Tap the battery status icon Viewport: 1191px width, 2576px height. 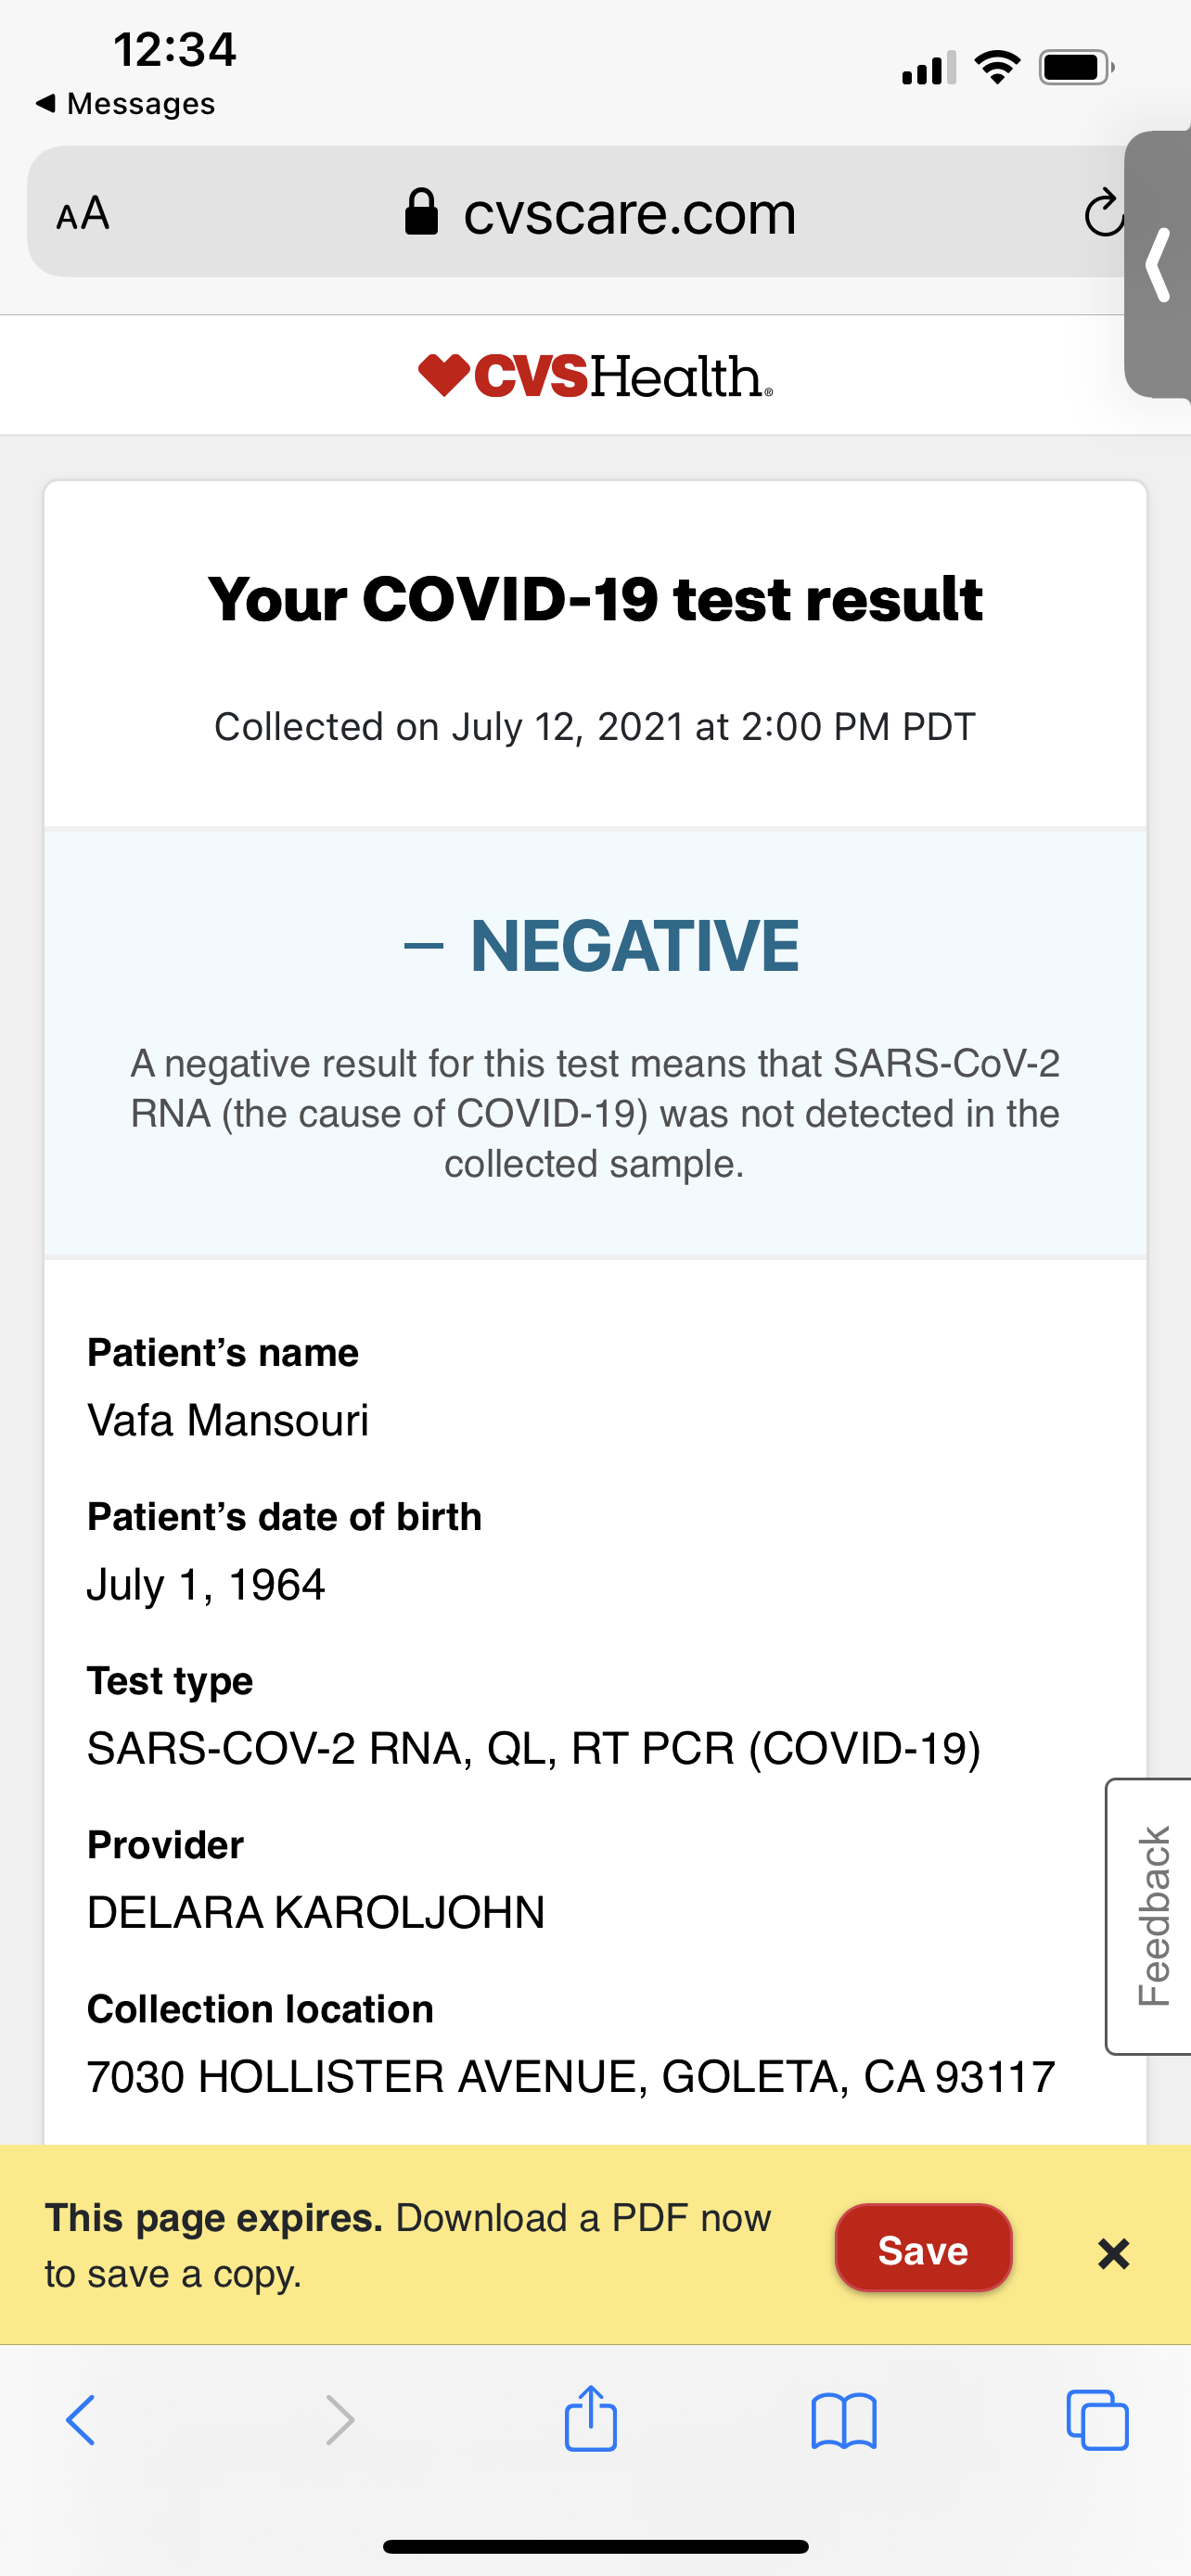coord(1076,68)
